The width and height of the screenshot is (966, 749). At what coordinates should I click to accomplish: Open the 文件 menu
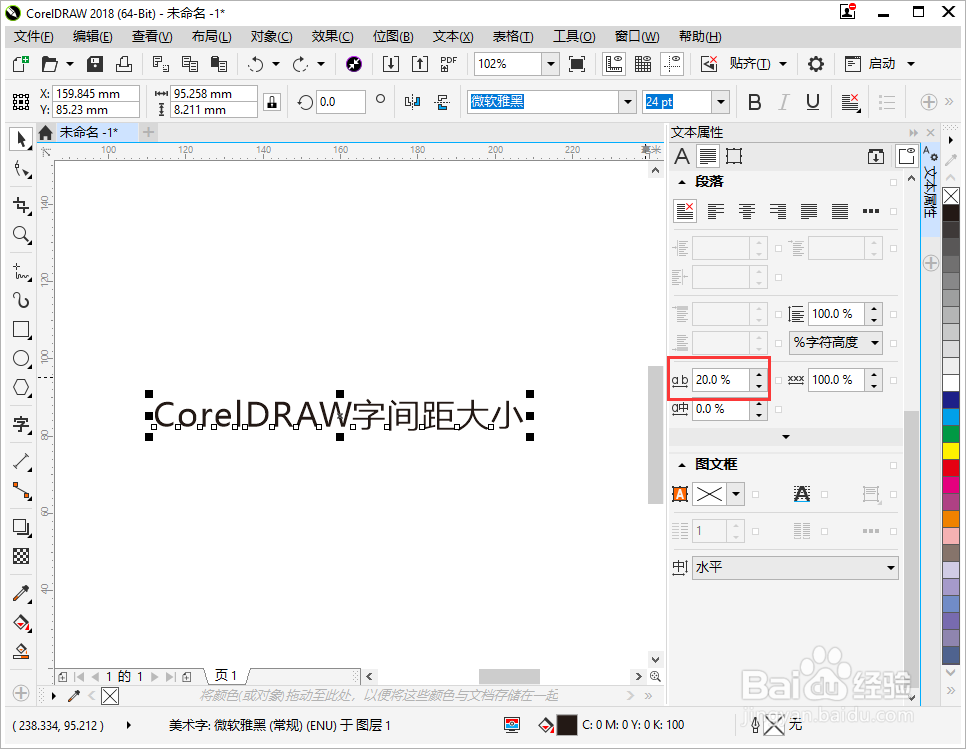click(x=34, y=36)
